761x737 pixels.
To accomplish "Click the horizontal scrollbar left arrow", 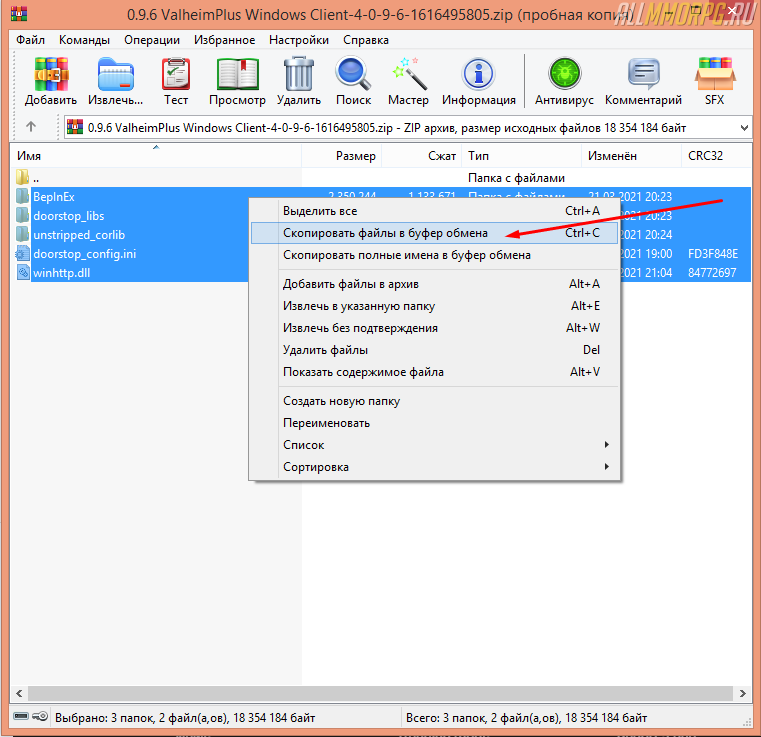I will click(x=19, y=693).
